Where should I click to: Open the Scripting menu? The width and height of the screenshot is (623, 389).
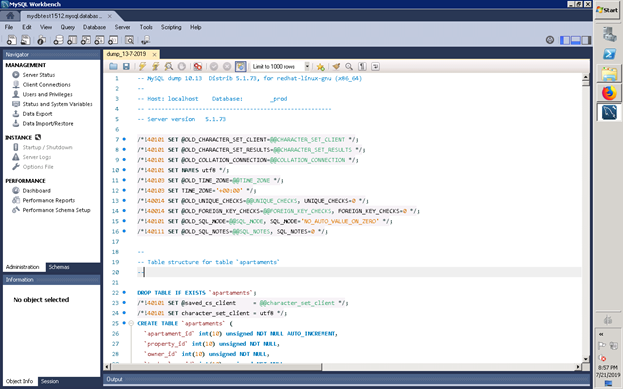(x=171, y=27)
